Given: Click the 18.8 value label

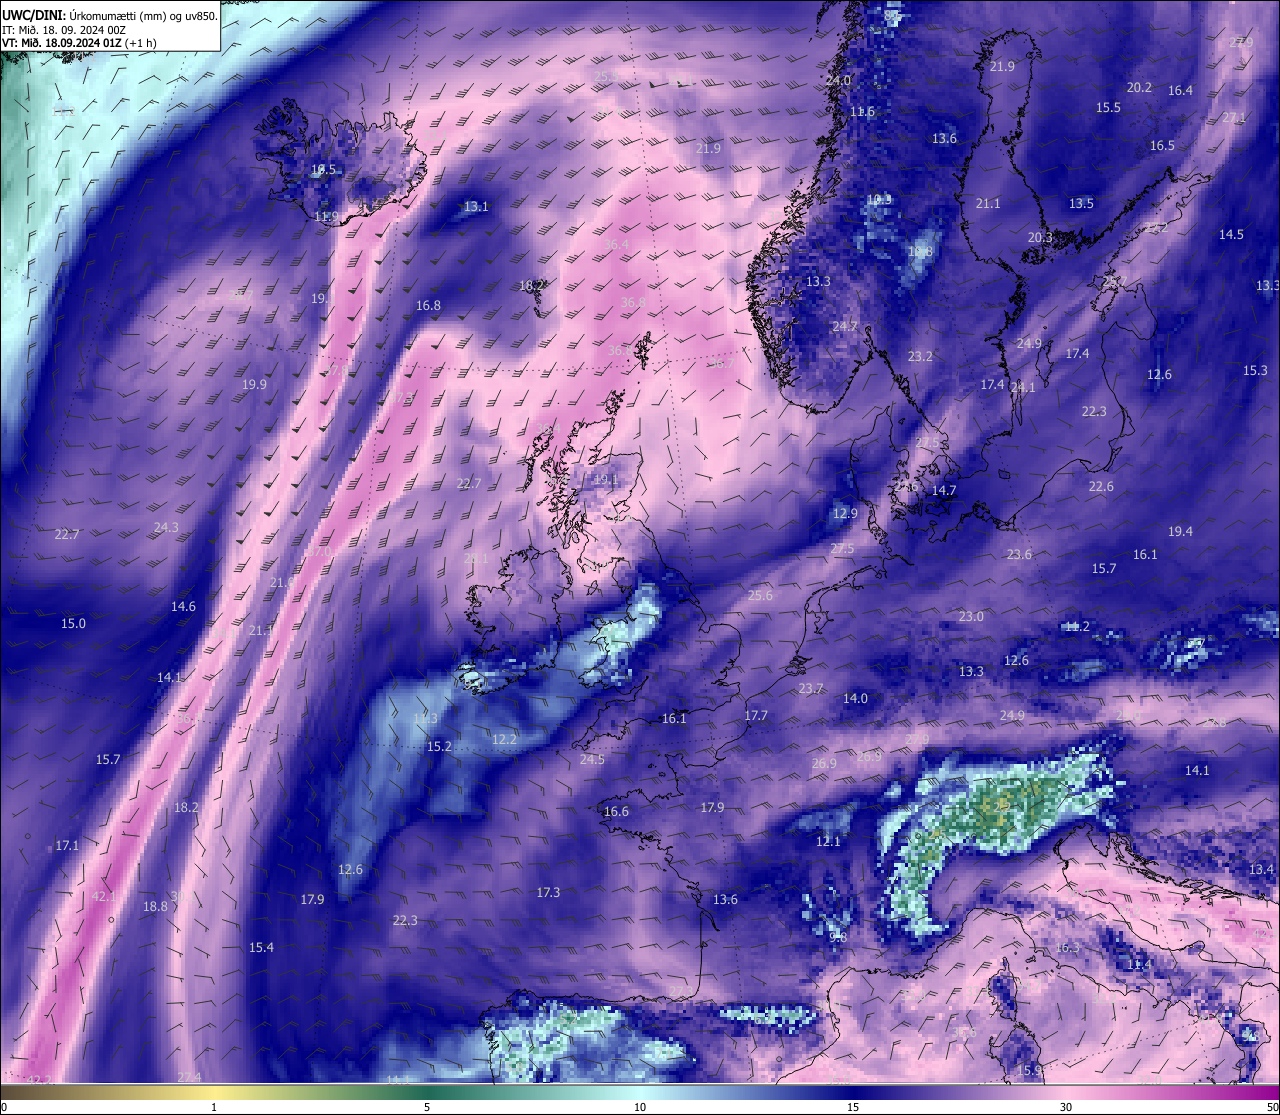Looking at the screenshot, I should (x=155, y=907).
